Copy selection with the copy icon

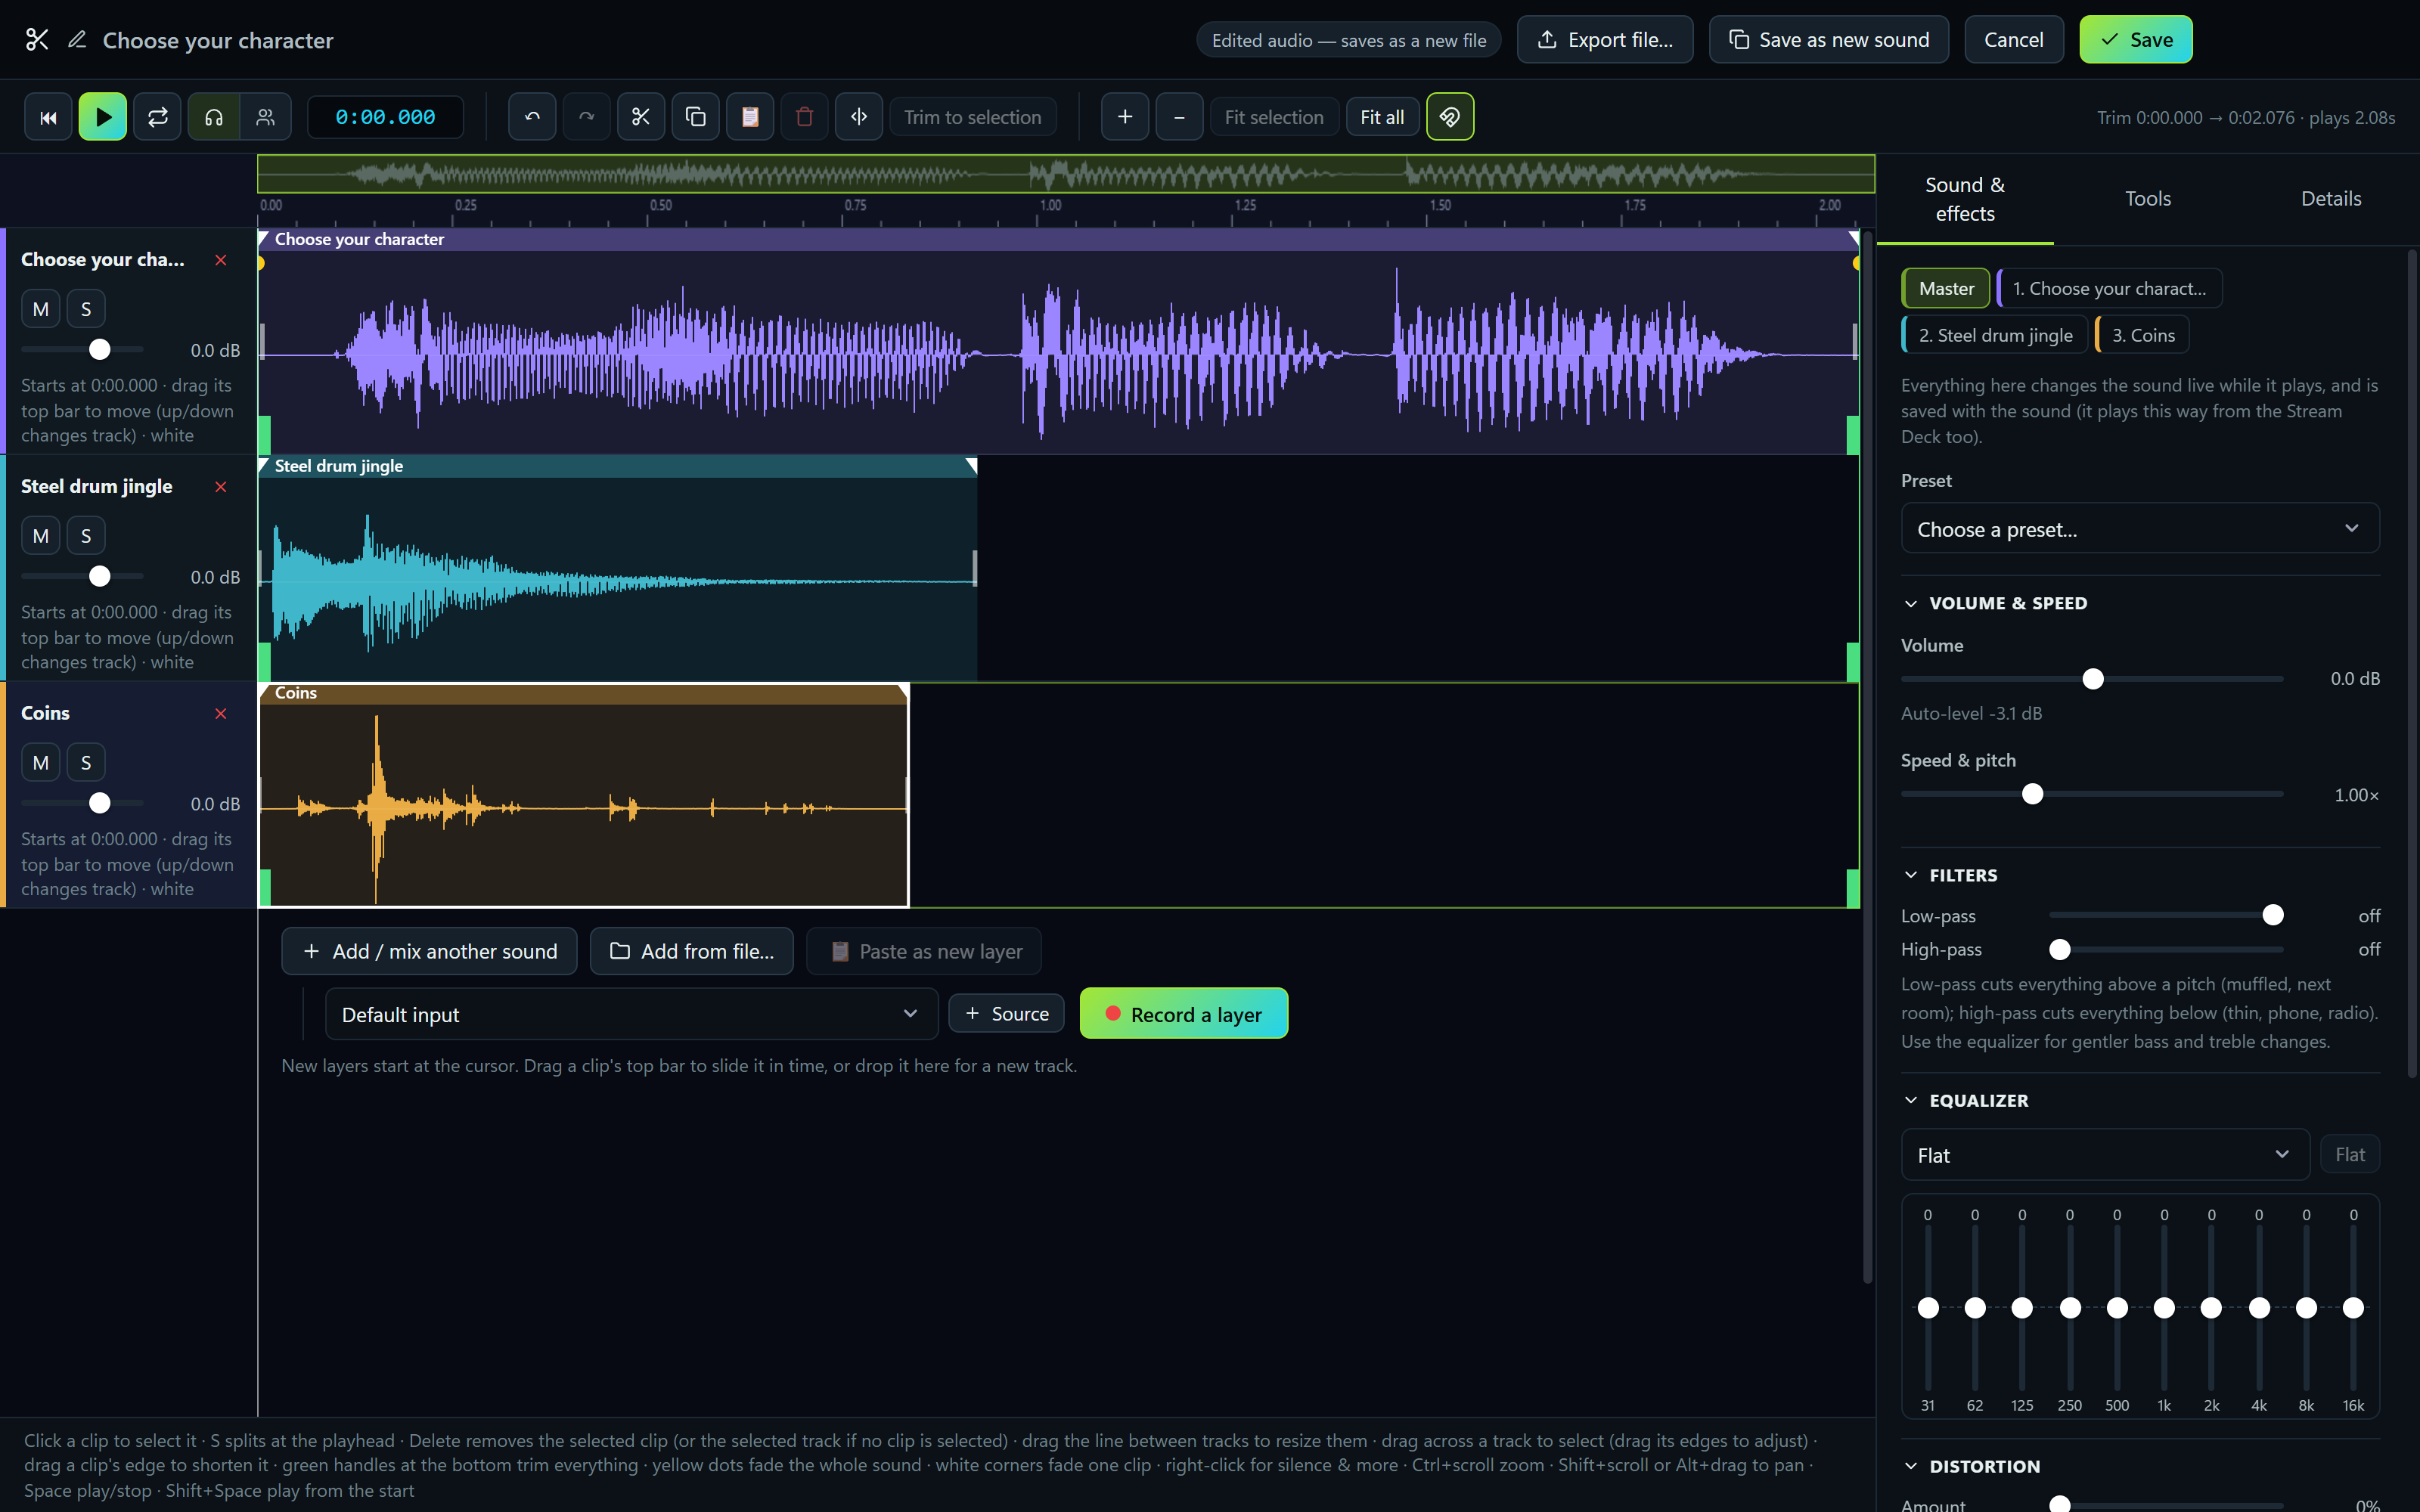tap(696, 117)
